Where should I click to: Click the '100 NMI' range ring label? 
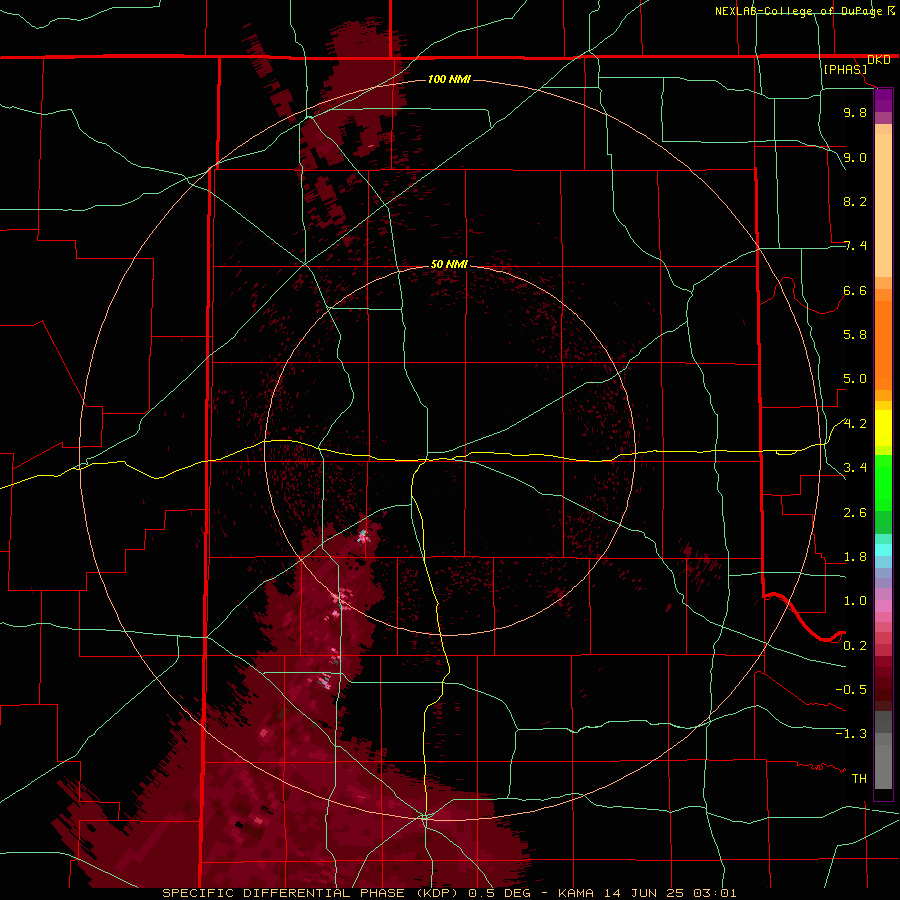pos(449,79)
